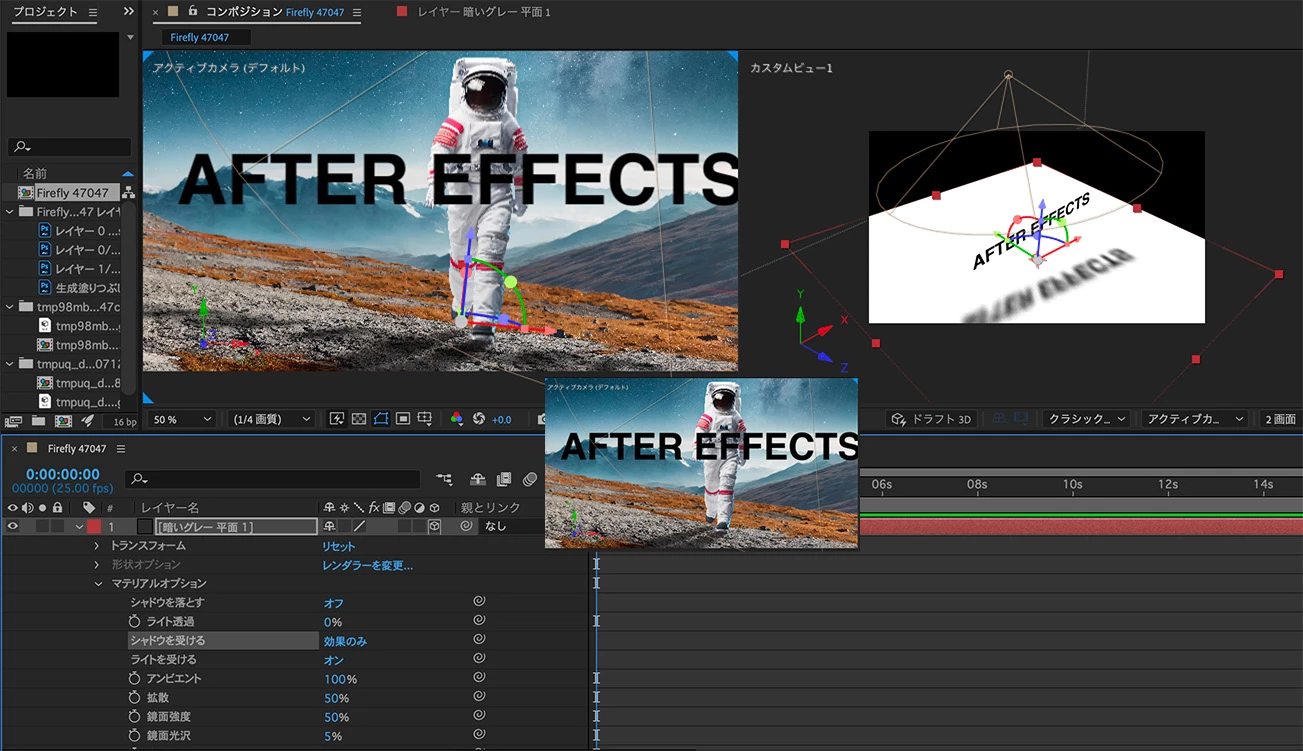Toggle the composition panel lock icon
Viewport: 1303px width, 751px height.
pos(193,11)
